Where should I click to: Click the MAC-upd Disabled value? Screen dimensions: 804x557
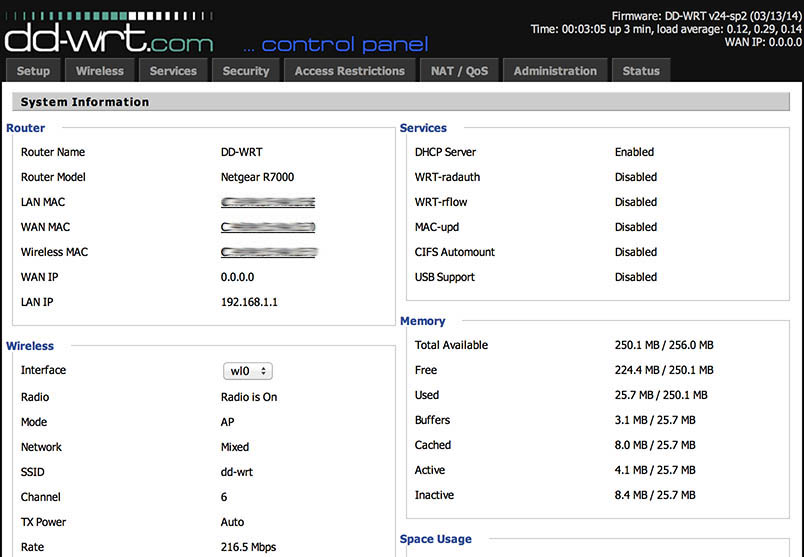pyautogui.click(x=636, y=227)
